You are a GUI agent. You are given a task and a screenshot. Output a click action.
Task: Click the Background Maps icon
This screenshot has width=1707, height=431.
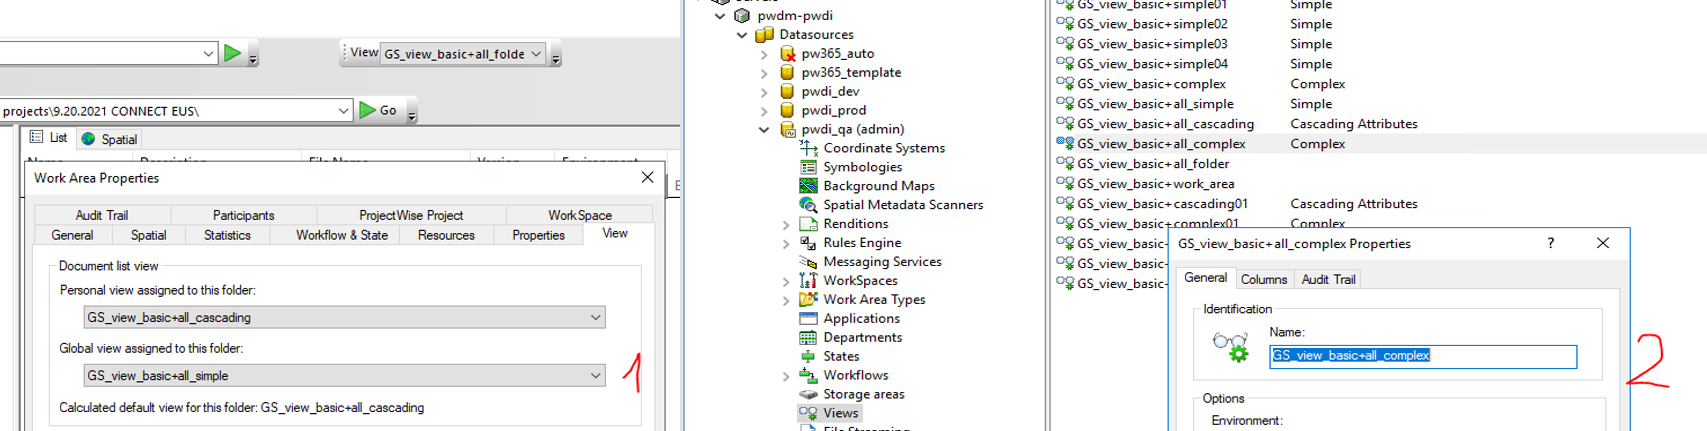click(x=808, y=186)
